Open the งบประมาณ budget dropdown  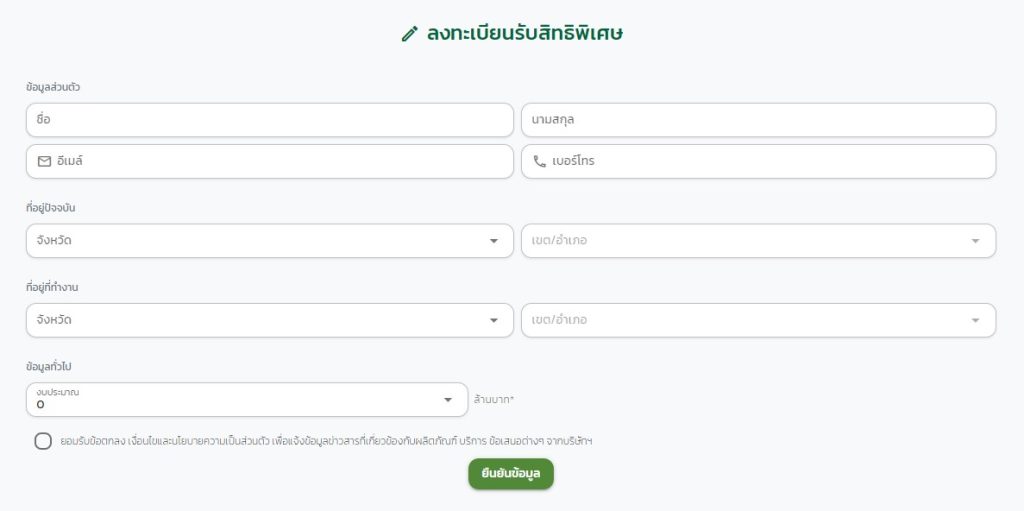[247, 399]
